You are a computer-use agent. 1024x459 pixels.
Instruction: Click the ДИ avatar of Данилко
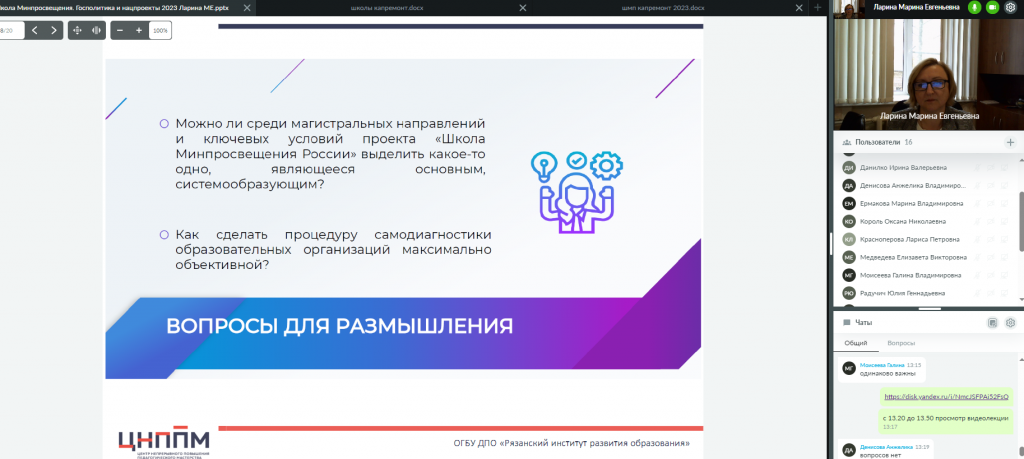[849, 167]
